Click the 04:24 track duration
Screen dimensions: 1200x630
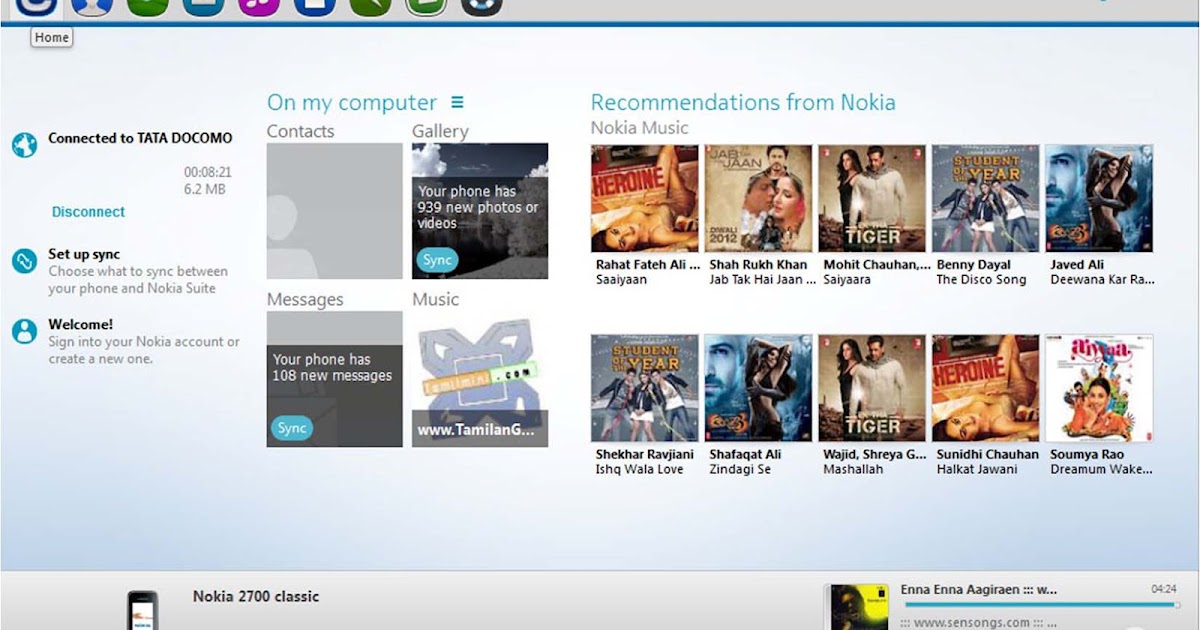1164,590
